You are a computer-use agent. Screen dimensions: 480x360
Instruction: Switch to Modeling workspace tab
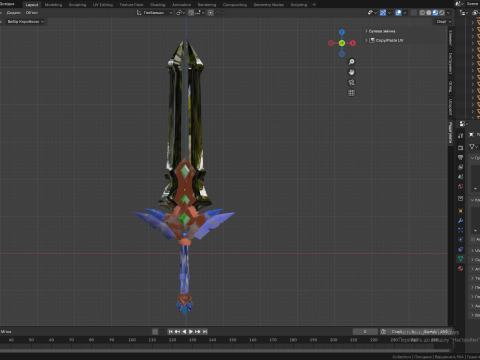(x=53, y=5)
